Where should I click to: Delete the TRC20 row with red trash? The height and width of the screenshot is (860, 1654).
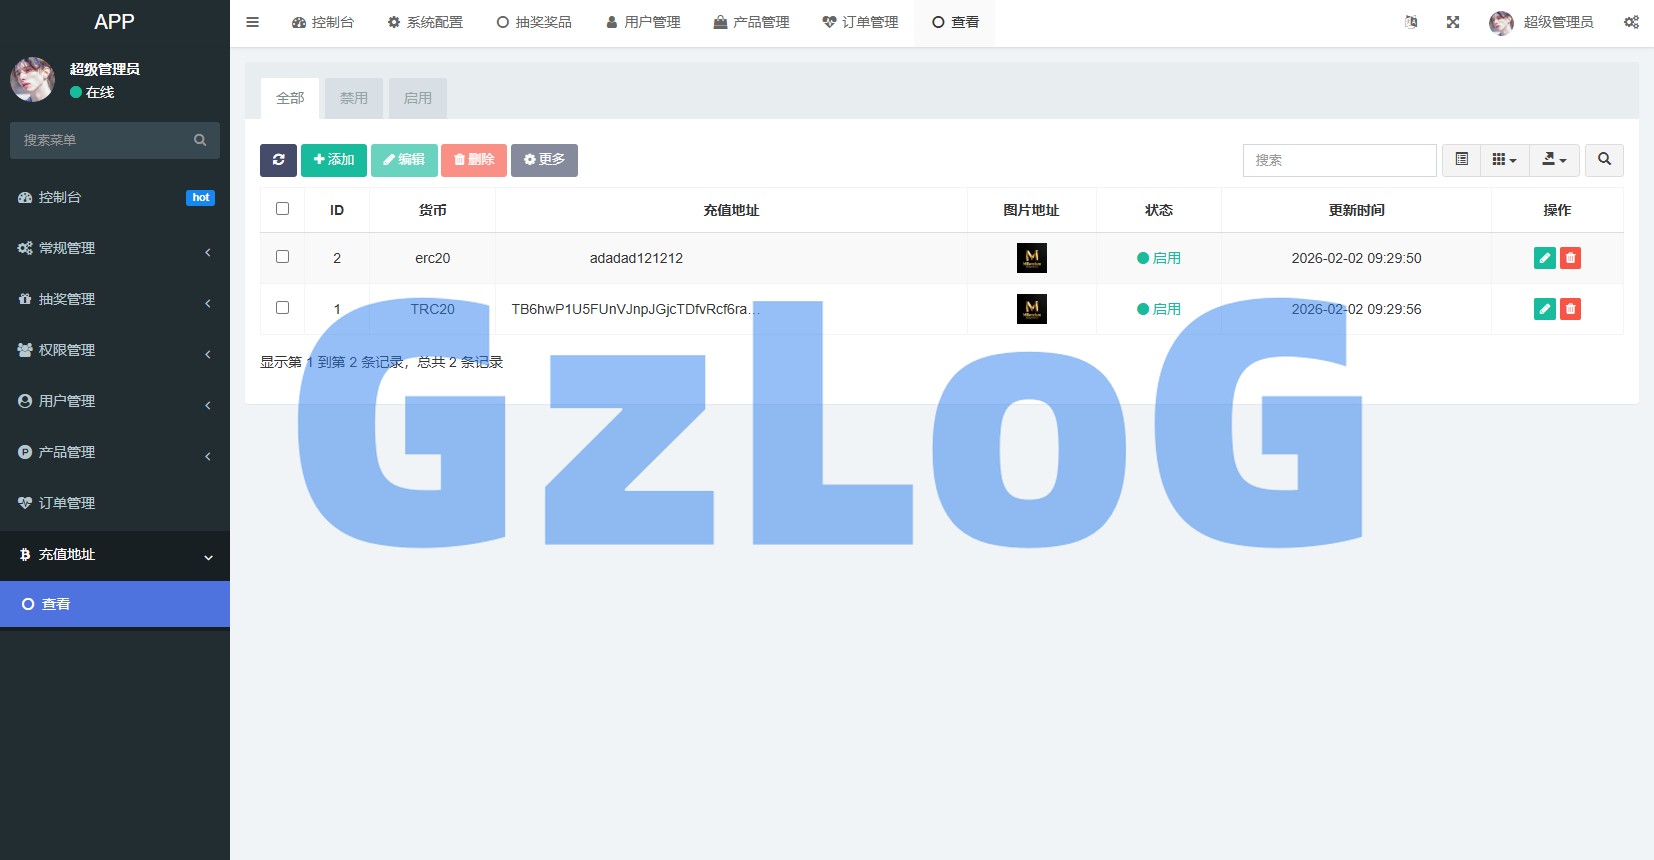pyautogui.click(x=1570, y=309)
